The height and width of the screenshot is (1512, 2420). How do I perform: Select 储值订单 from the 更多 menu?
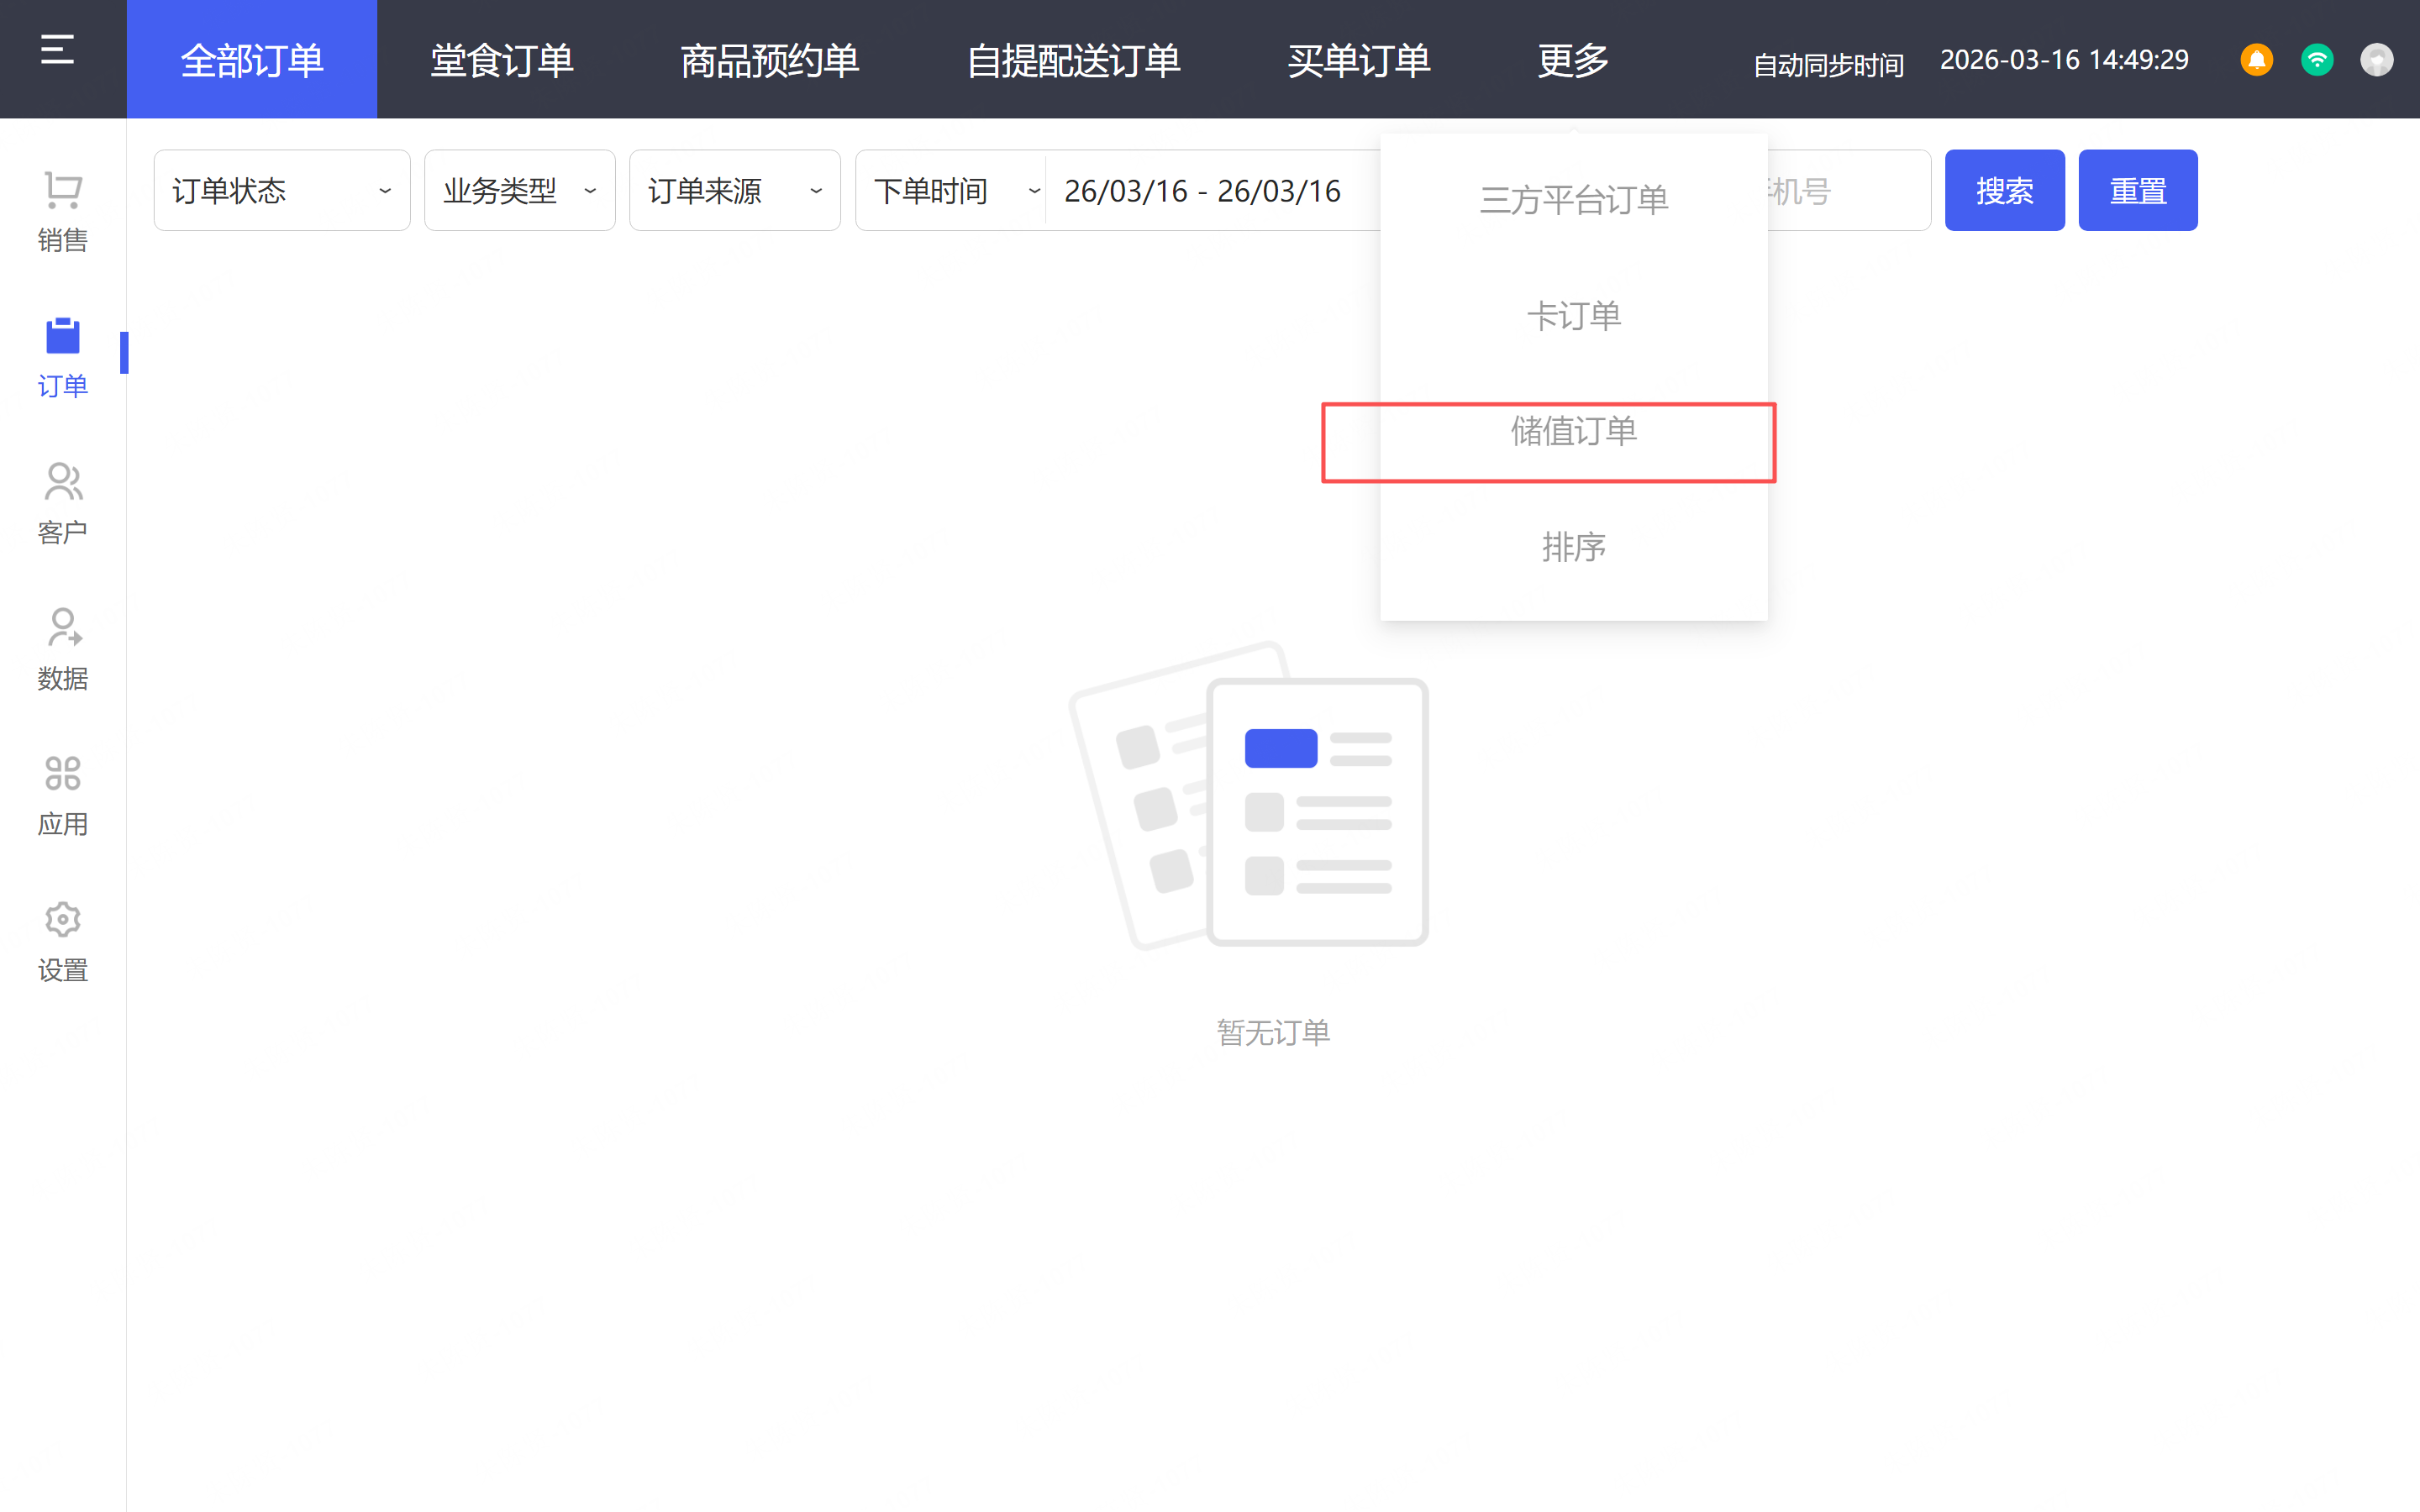pos(1573,432)
